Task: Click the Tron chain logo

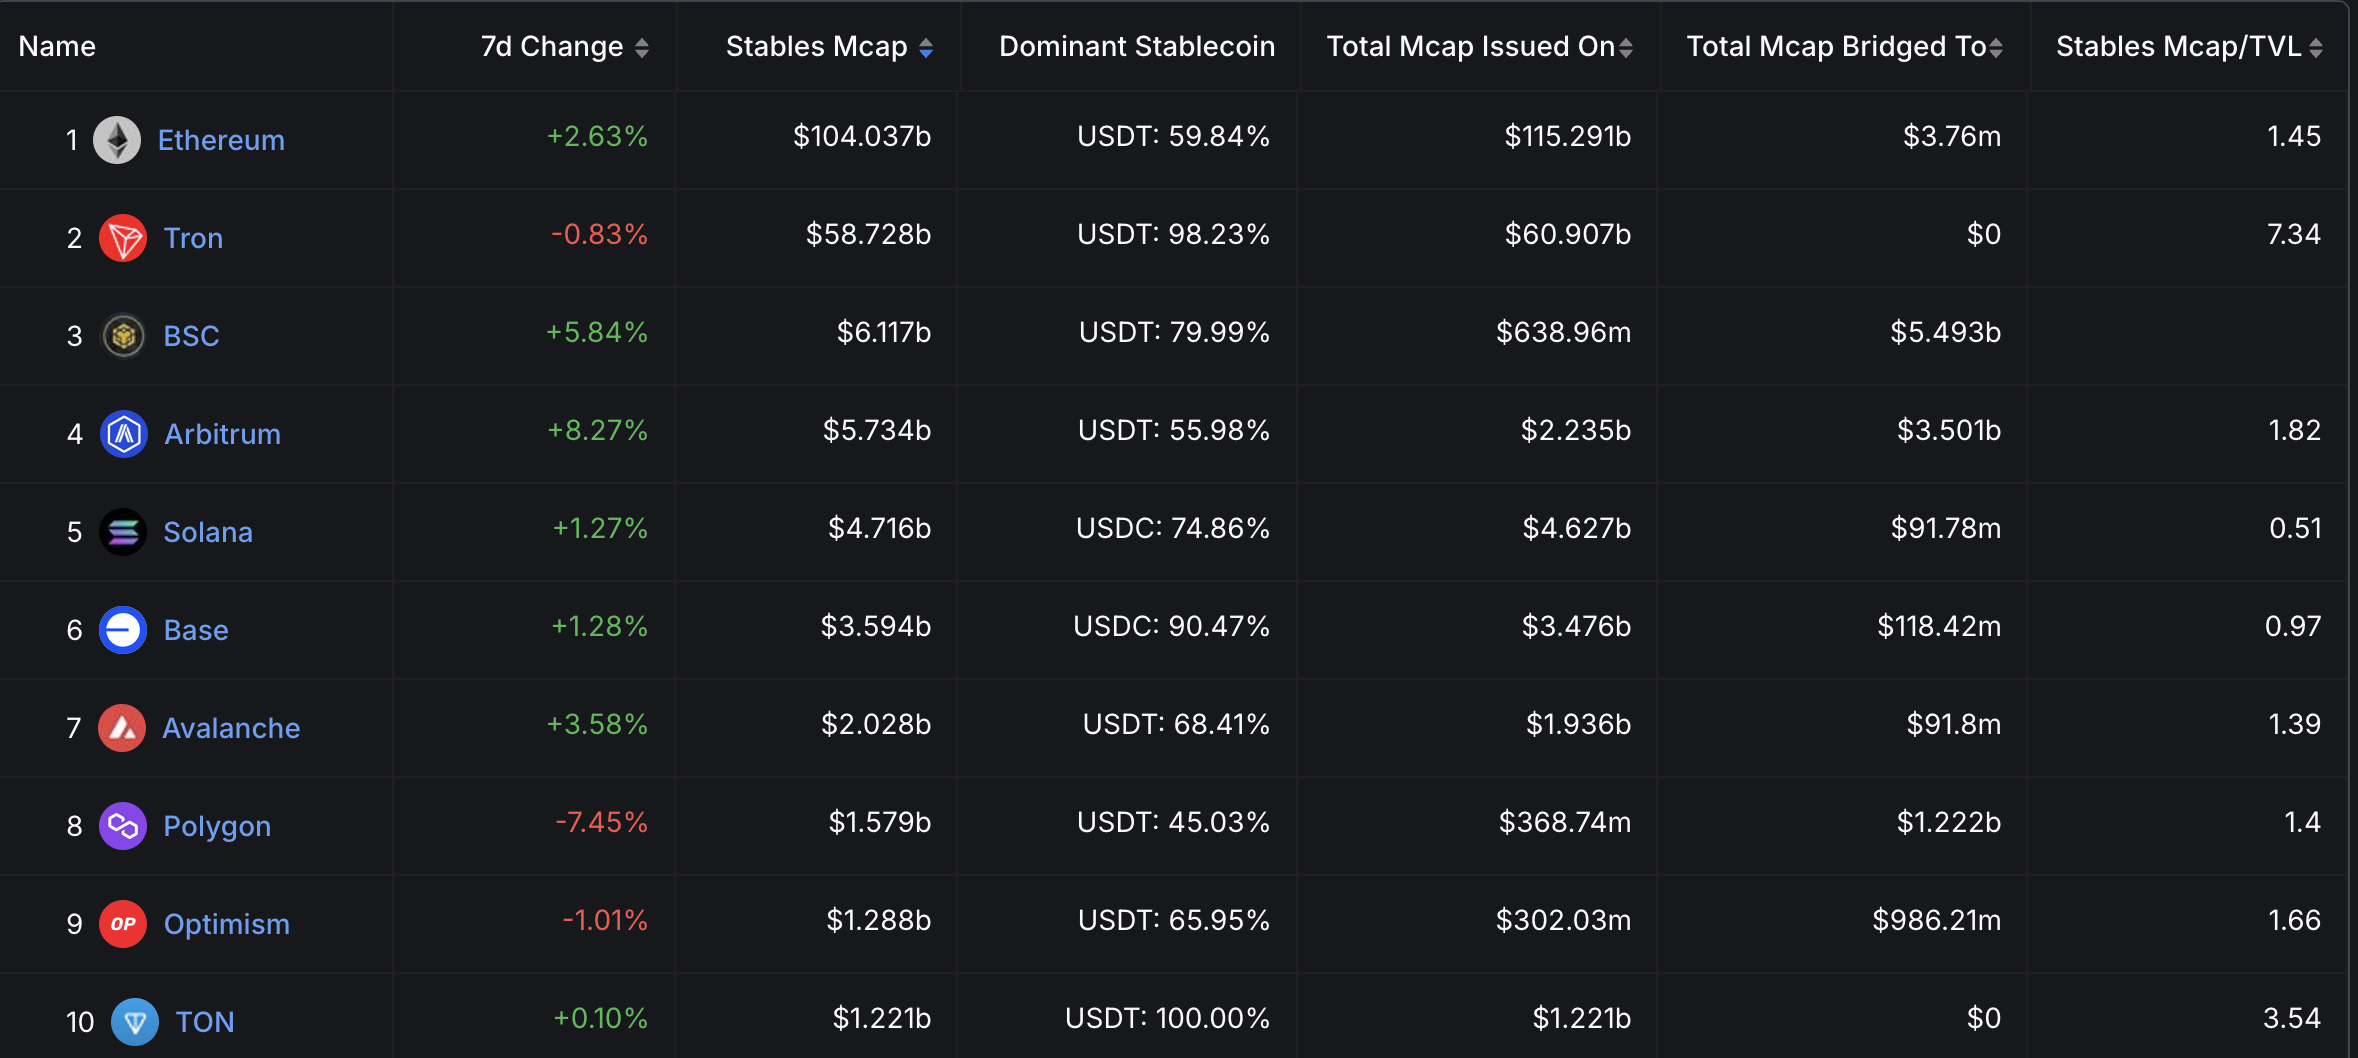Action: click(x=121, y=237)
